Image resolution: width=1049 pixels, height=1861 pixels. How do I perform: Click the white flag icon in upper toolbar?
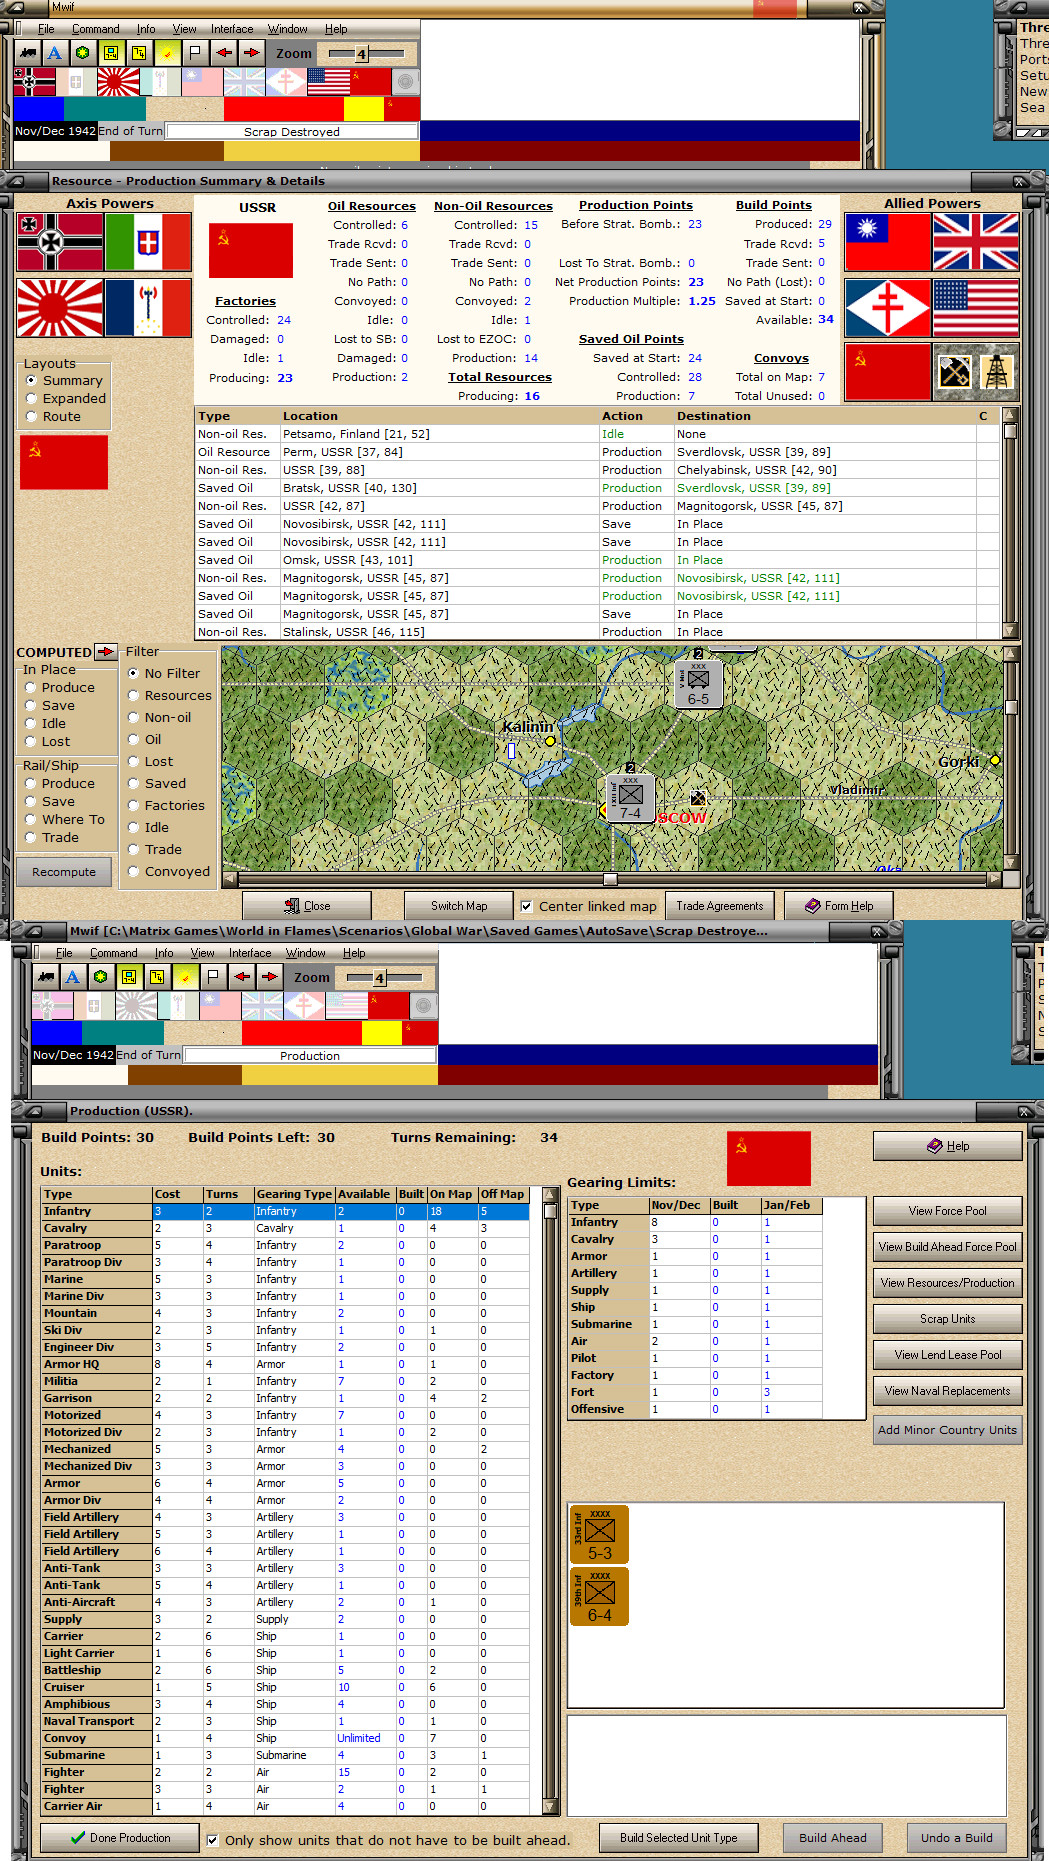pyautogui.click(x=195, y=53)
